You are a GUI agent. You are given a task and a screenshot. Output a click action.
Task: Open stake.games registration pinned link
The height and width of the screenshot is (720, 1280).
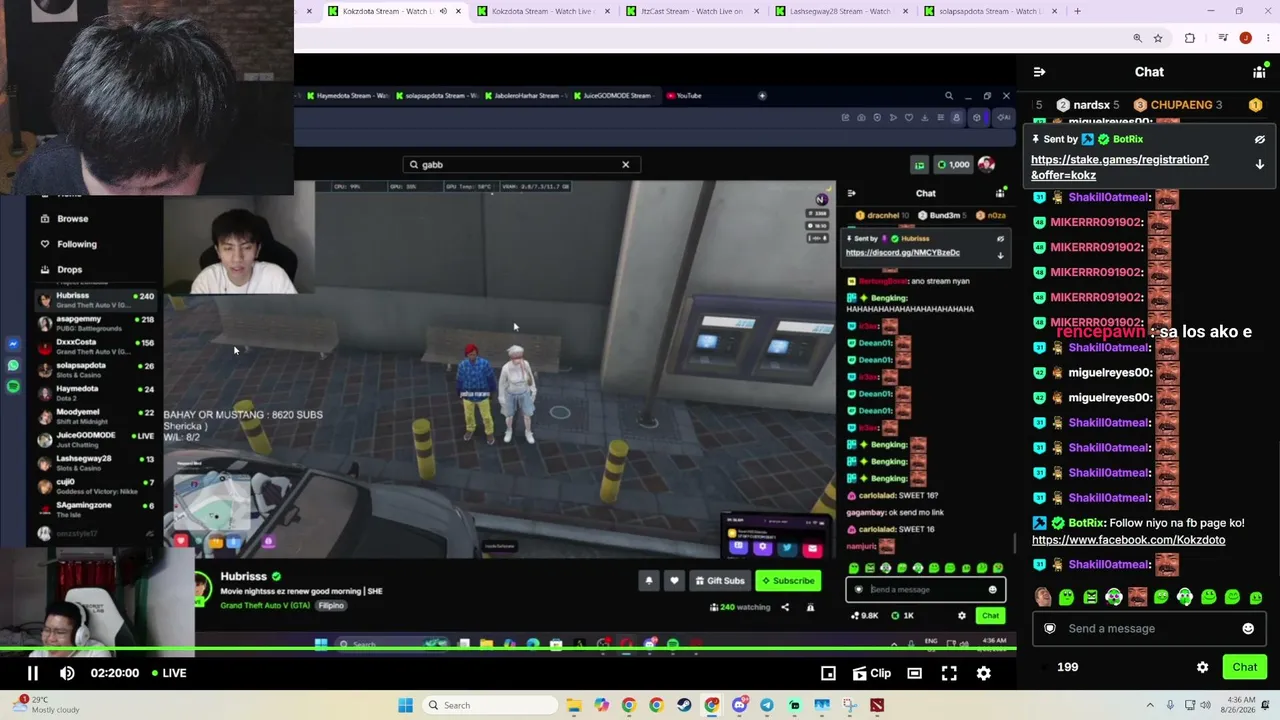tap(1120, 167)
